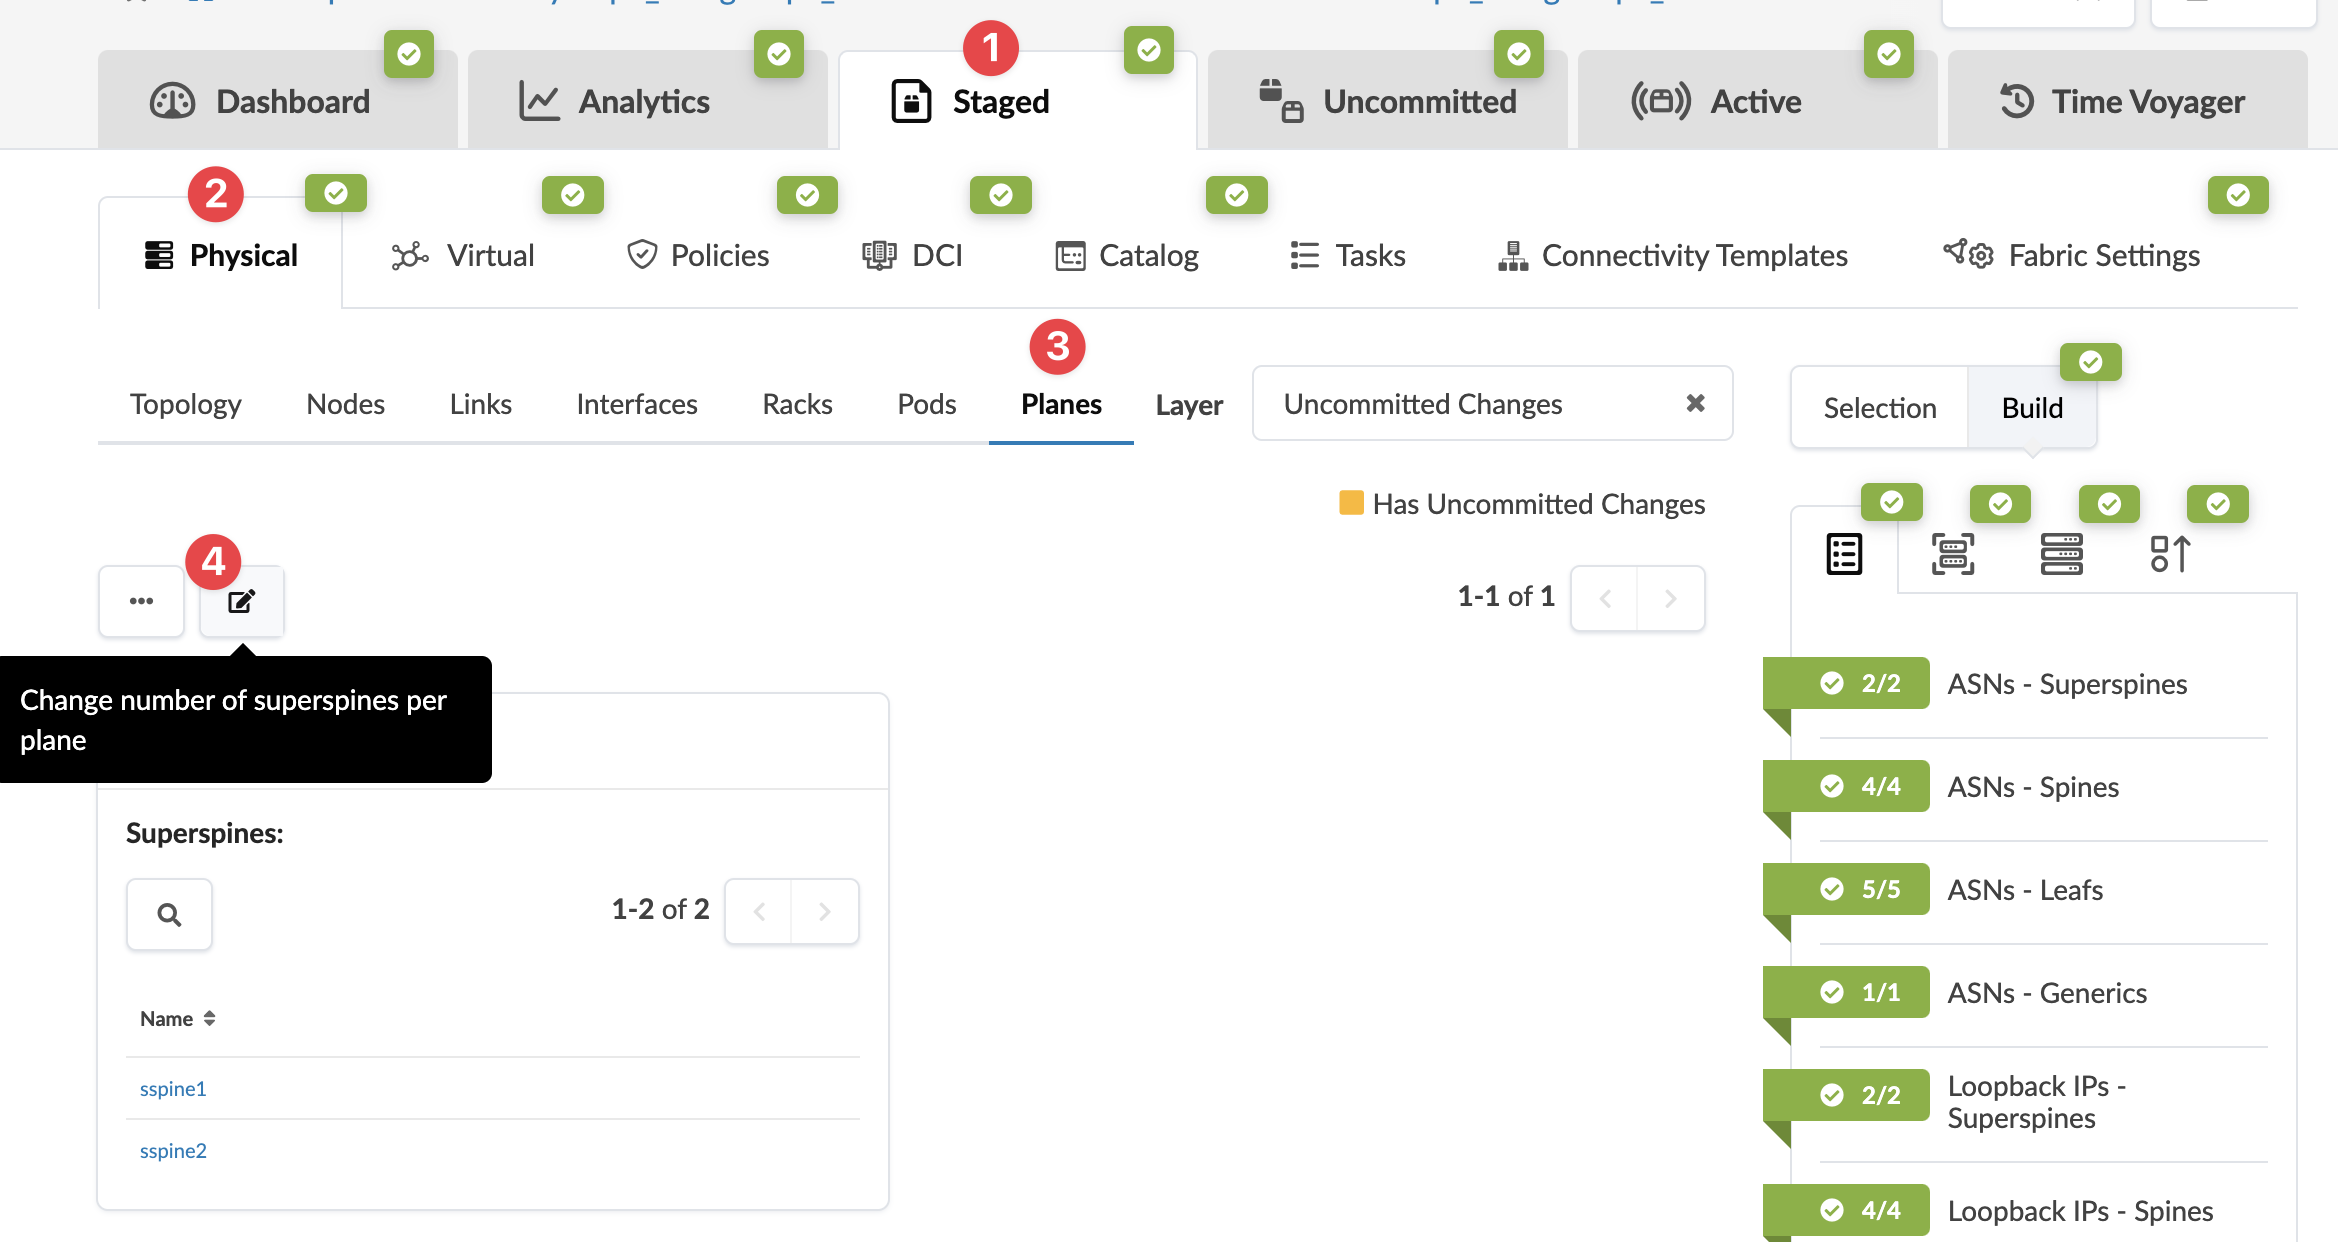Viewport: 2338px width, 1242px height.
Task: Open the sspine2 link
Action: click(173, 1151)
